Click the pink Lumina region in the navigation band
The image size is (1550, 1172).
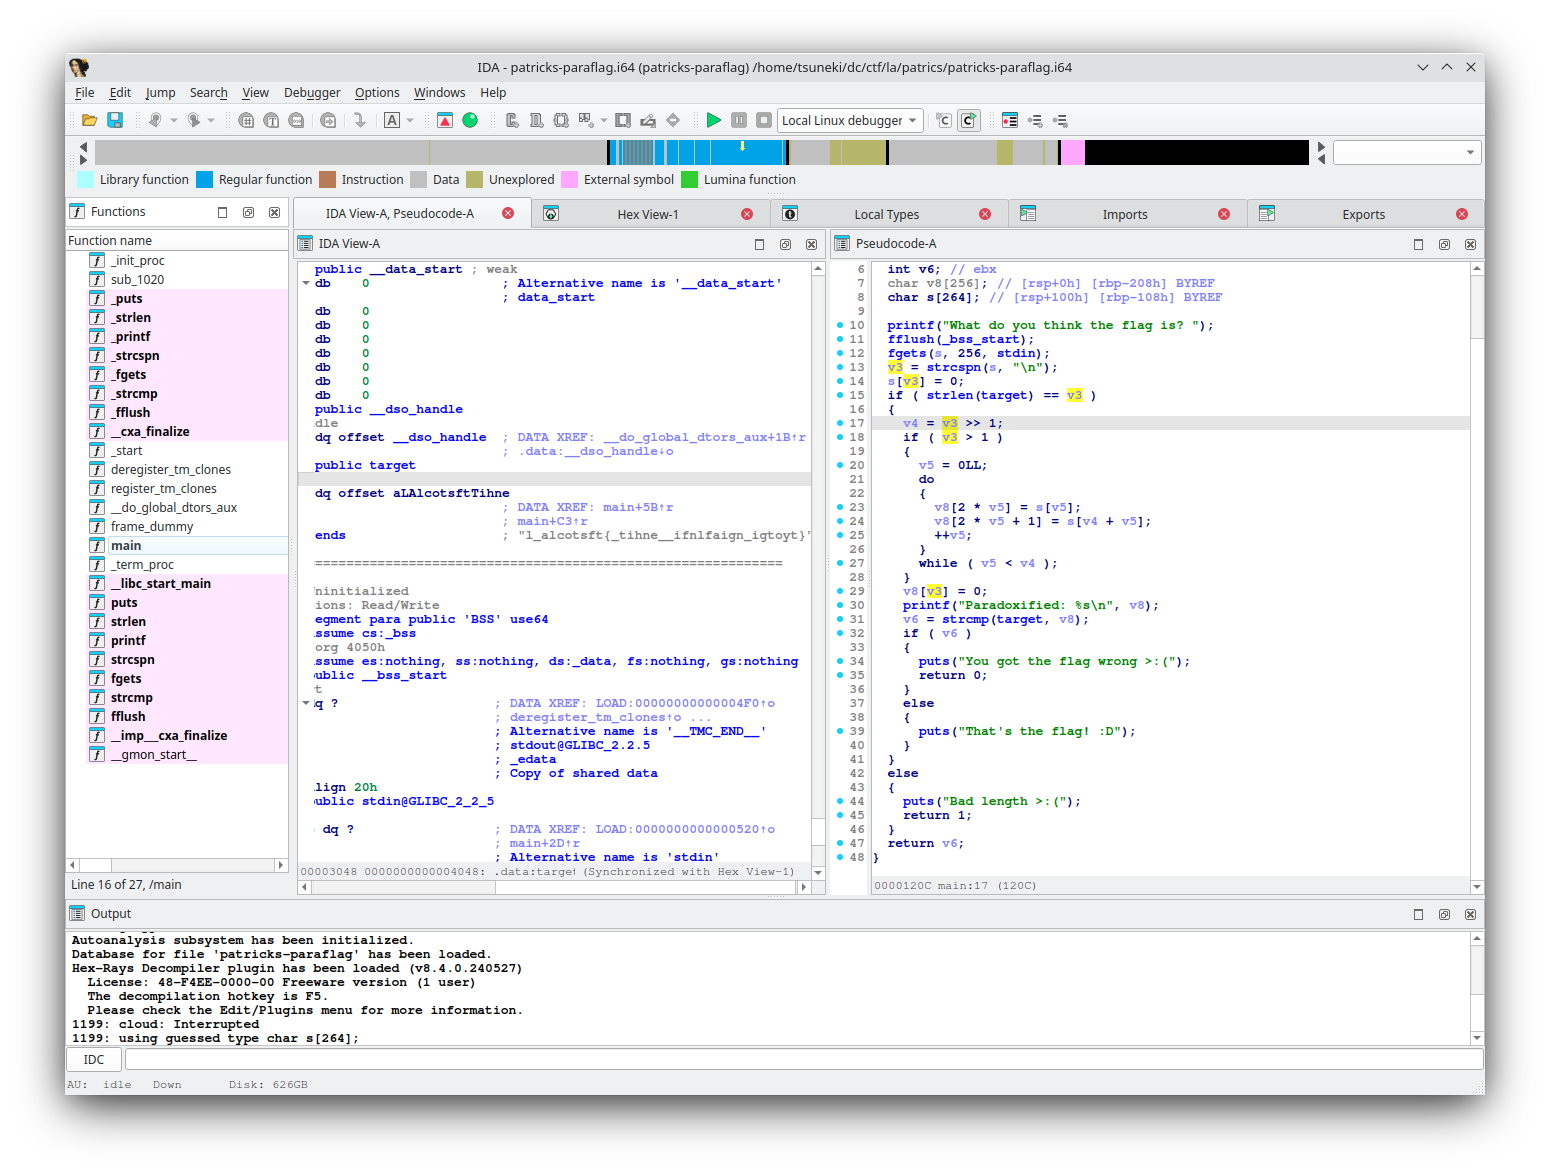click(1071, 152)
